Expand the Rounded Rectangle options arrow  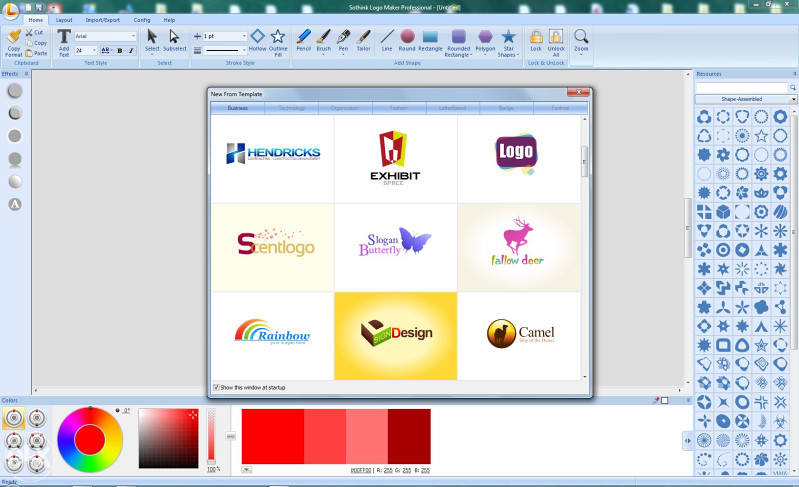coord(471,55)
